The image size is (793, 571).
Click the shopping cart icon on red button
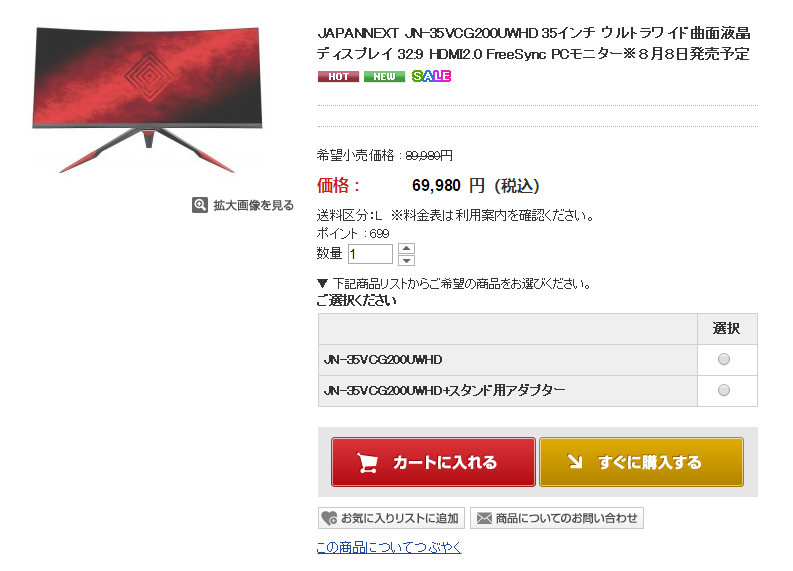pos(367,462)
